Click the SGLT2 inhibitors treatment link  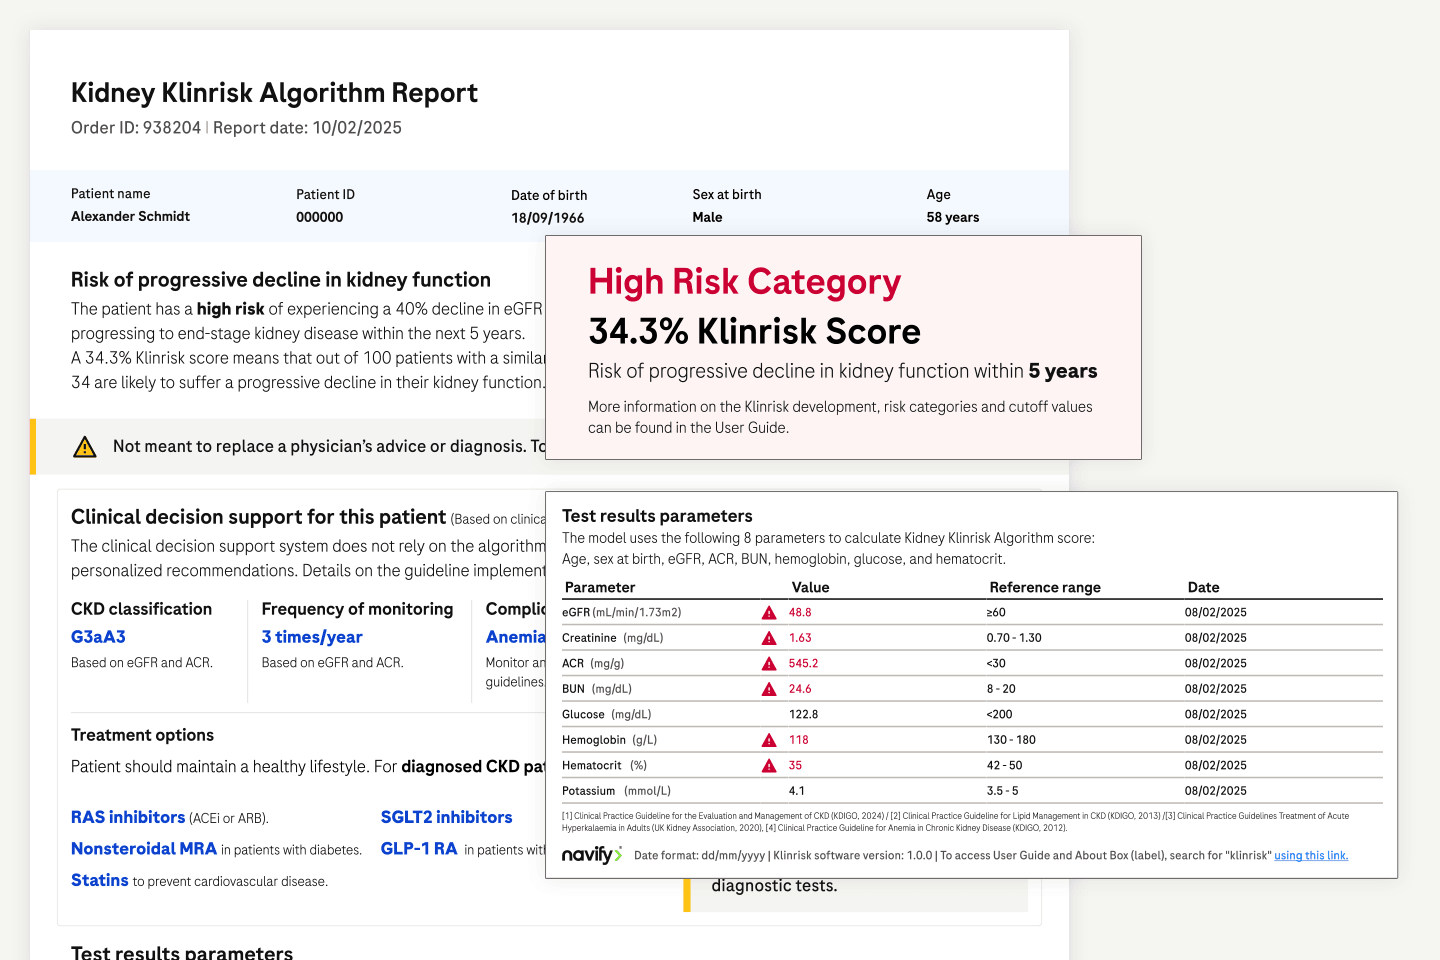(446, 817)
